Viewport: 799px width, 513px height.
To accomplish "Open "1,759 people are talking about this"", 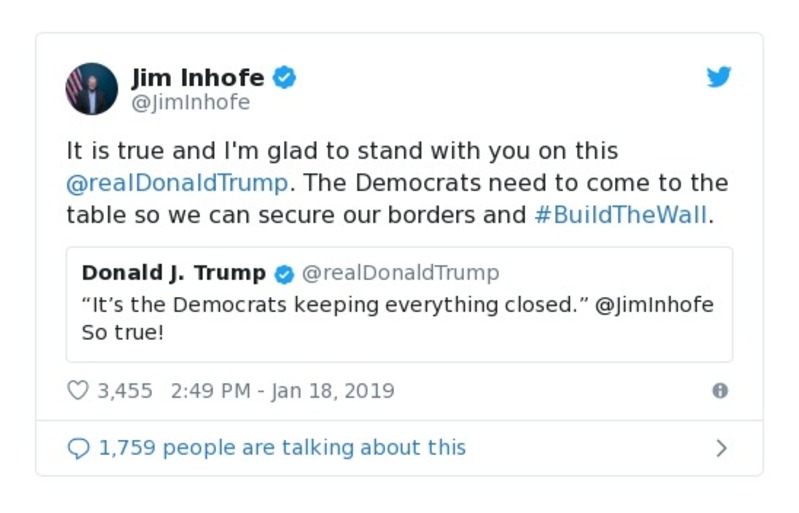I will pyautogui.click(x=282, y=448).
